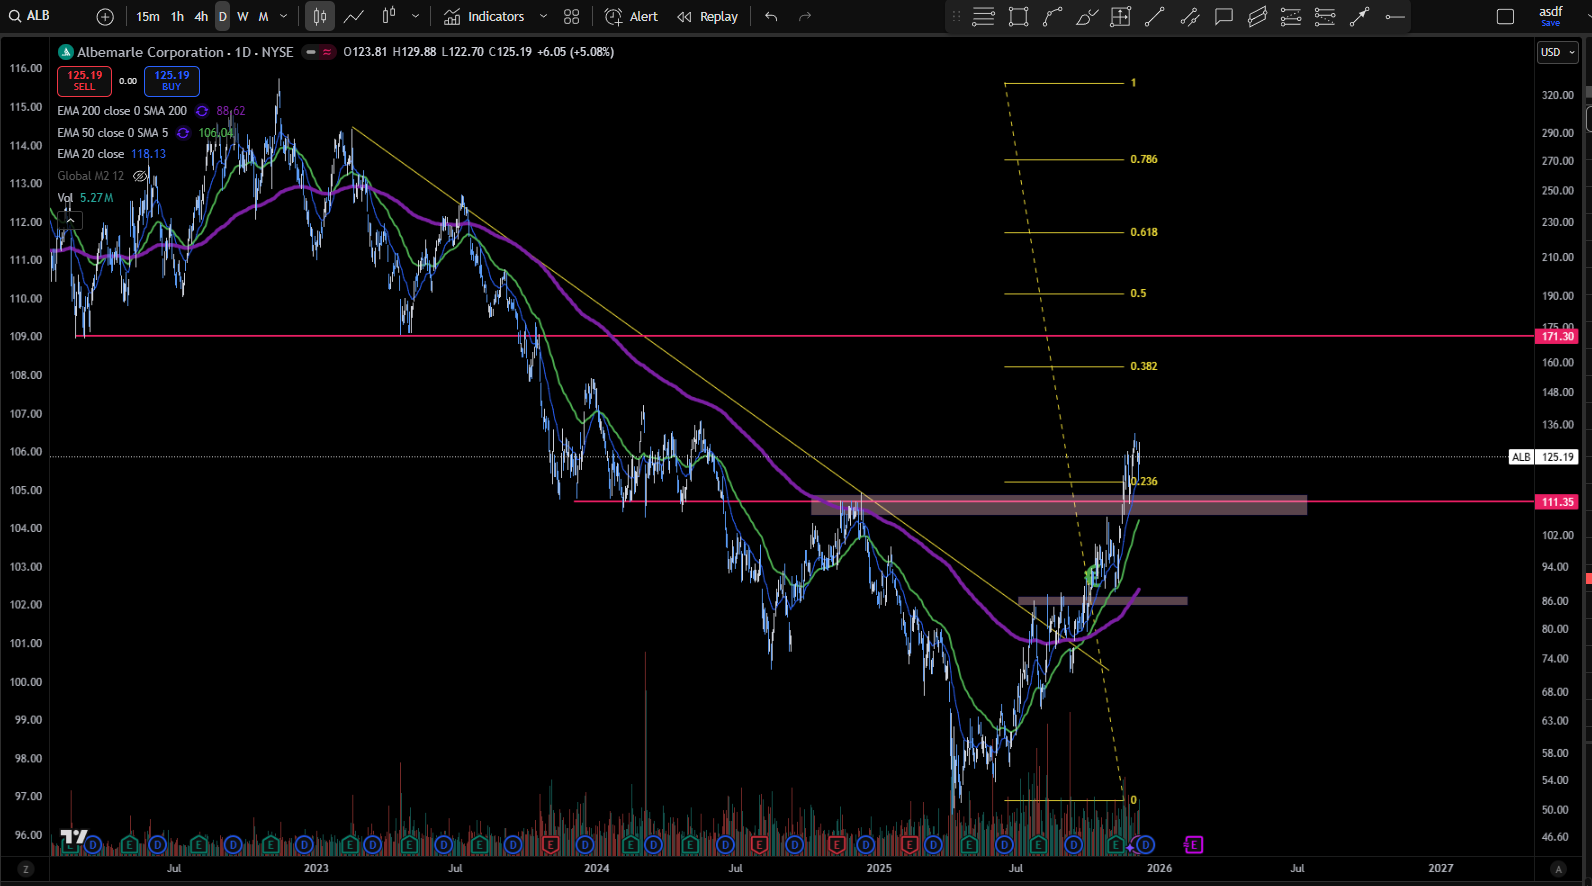The width and height of the screenshot is (1592, 886).
Task: Open the USD currency dropdown
Action: pos(1557,52)
